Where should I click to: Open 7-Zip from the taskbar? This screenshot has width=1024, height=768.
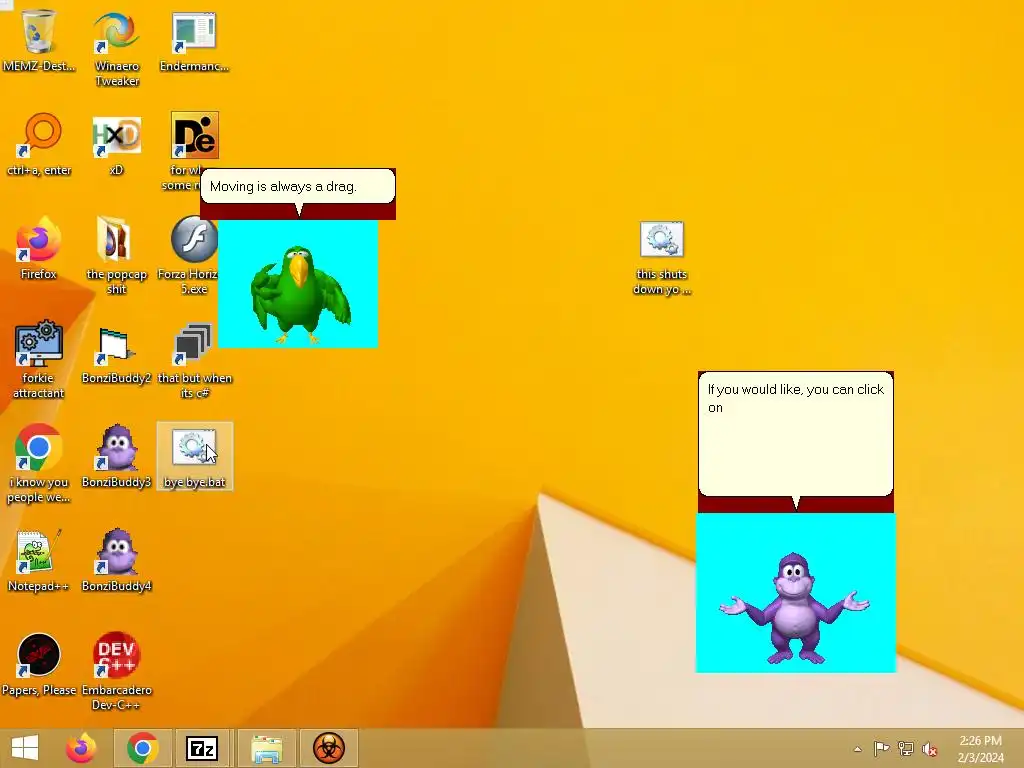tap(202, 748)
